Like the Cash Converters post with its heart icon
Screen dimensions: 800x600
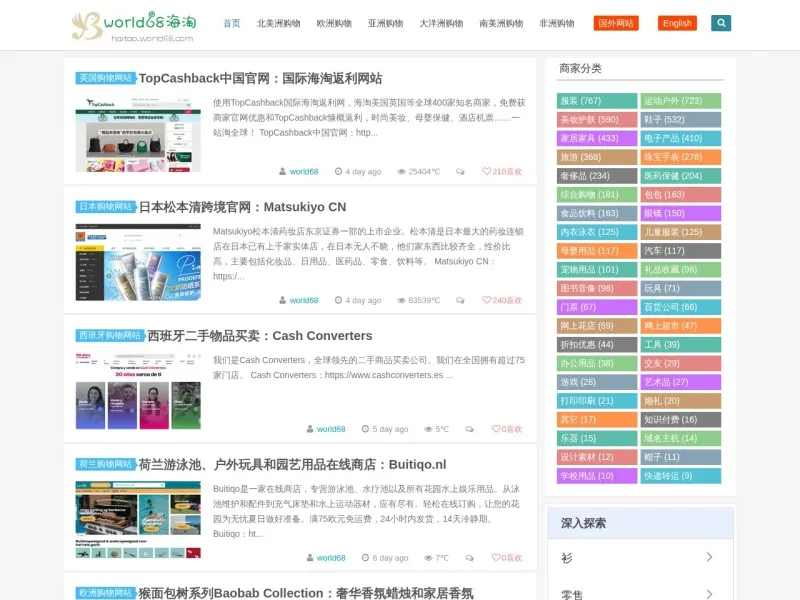(507, 429)
